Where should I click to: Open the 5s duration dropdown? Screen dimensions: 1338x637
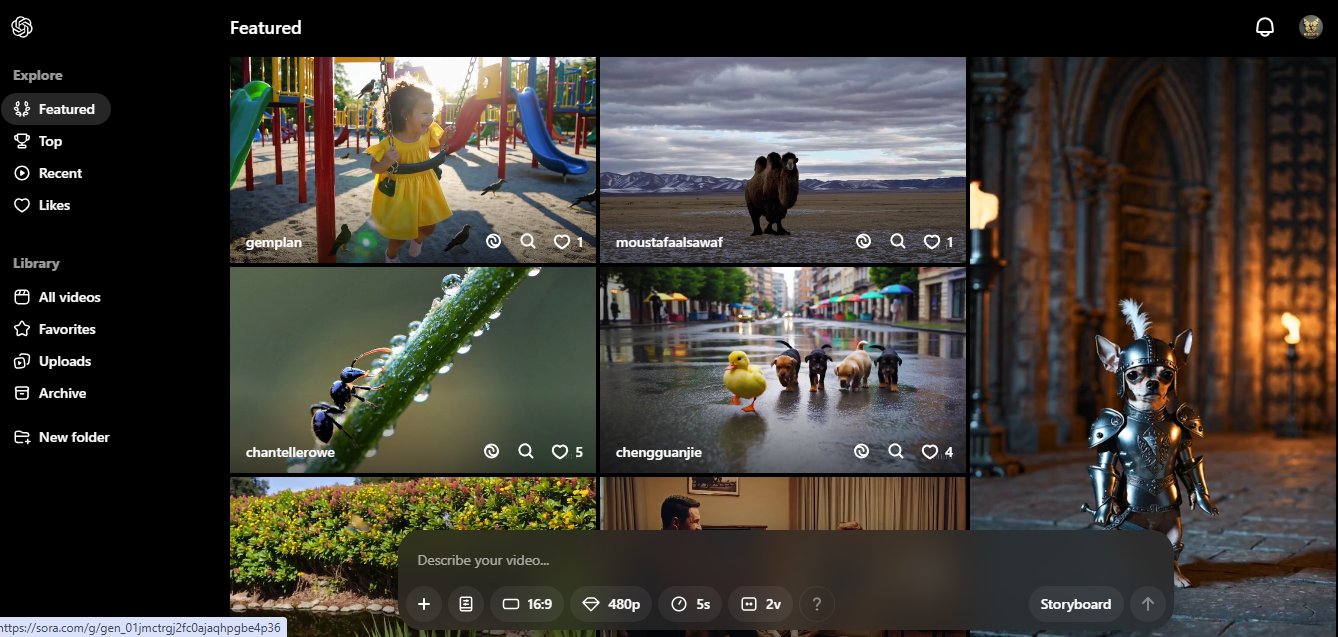691,604
